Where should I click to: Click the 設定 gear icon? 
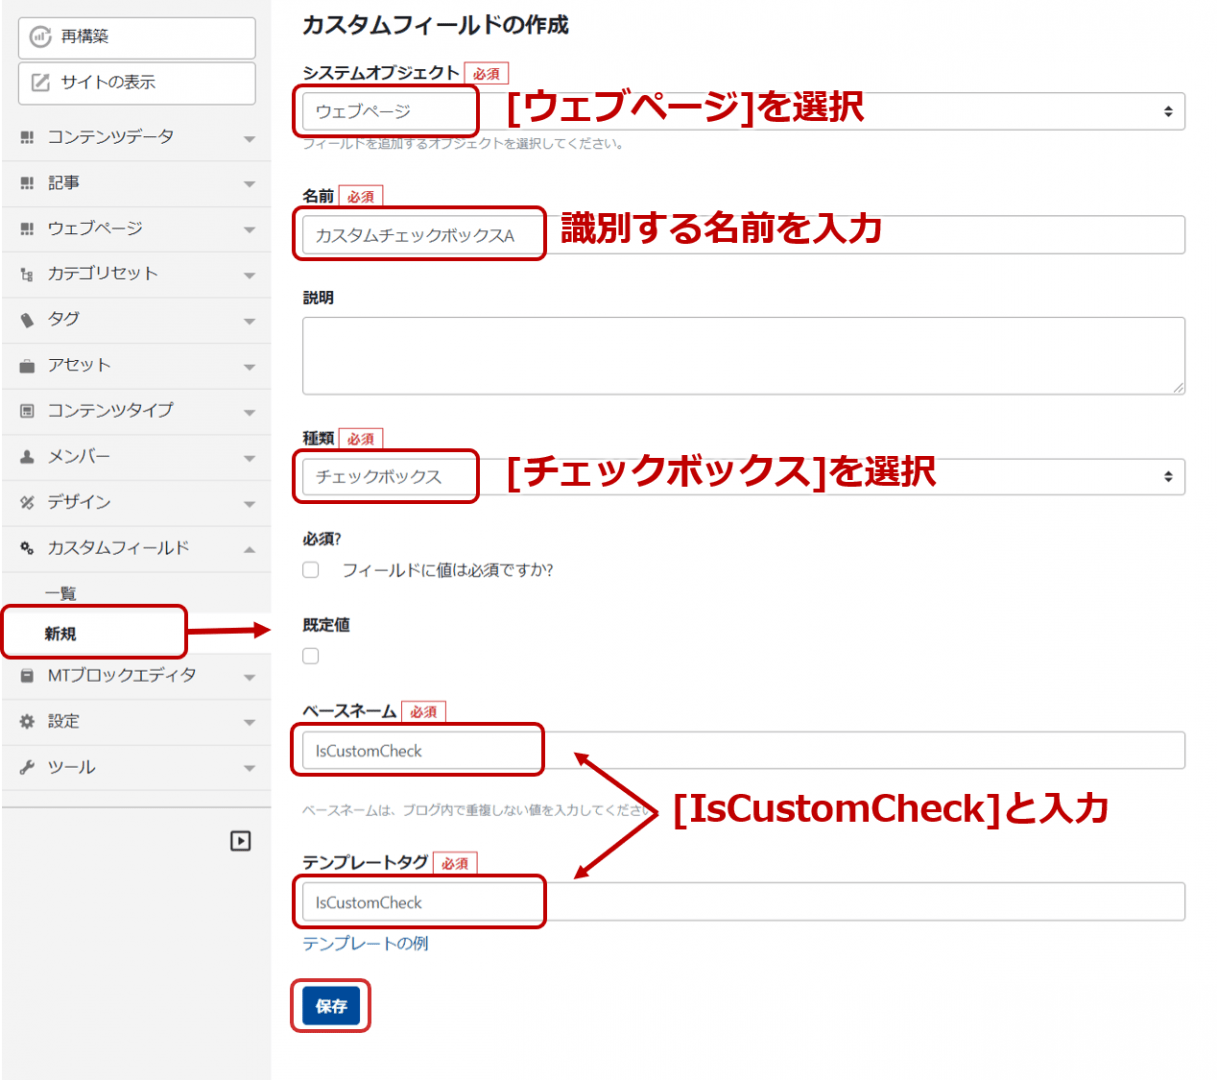(x=27, y=722)
